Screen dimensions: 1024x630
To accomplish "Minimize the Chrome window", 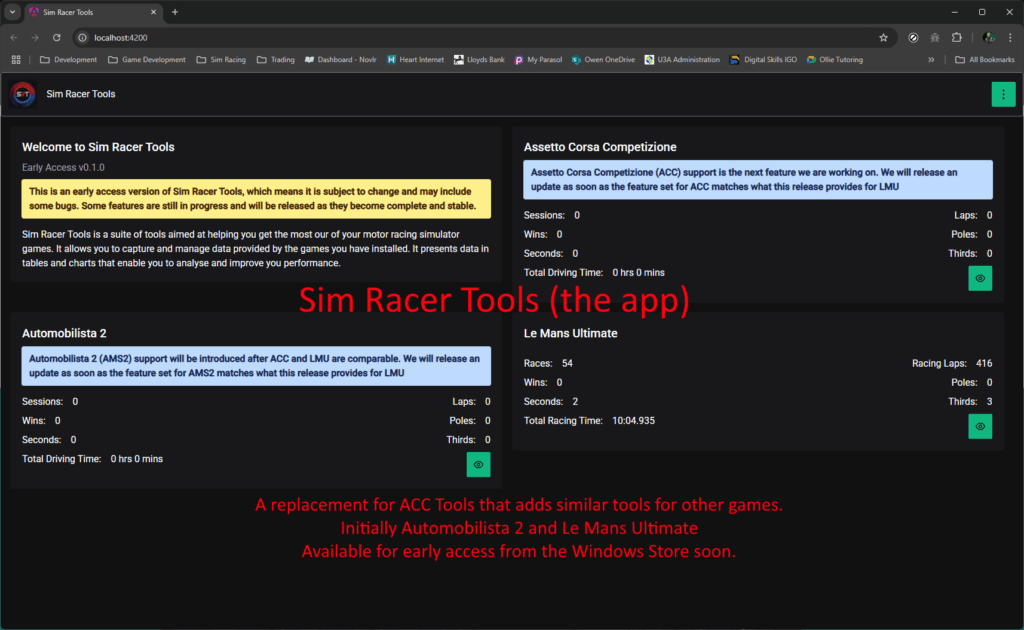I will 954,12.
